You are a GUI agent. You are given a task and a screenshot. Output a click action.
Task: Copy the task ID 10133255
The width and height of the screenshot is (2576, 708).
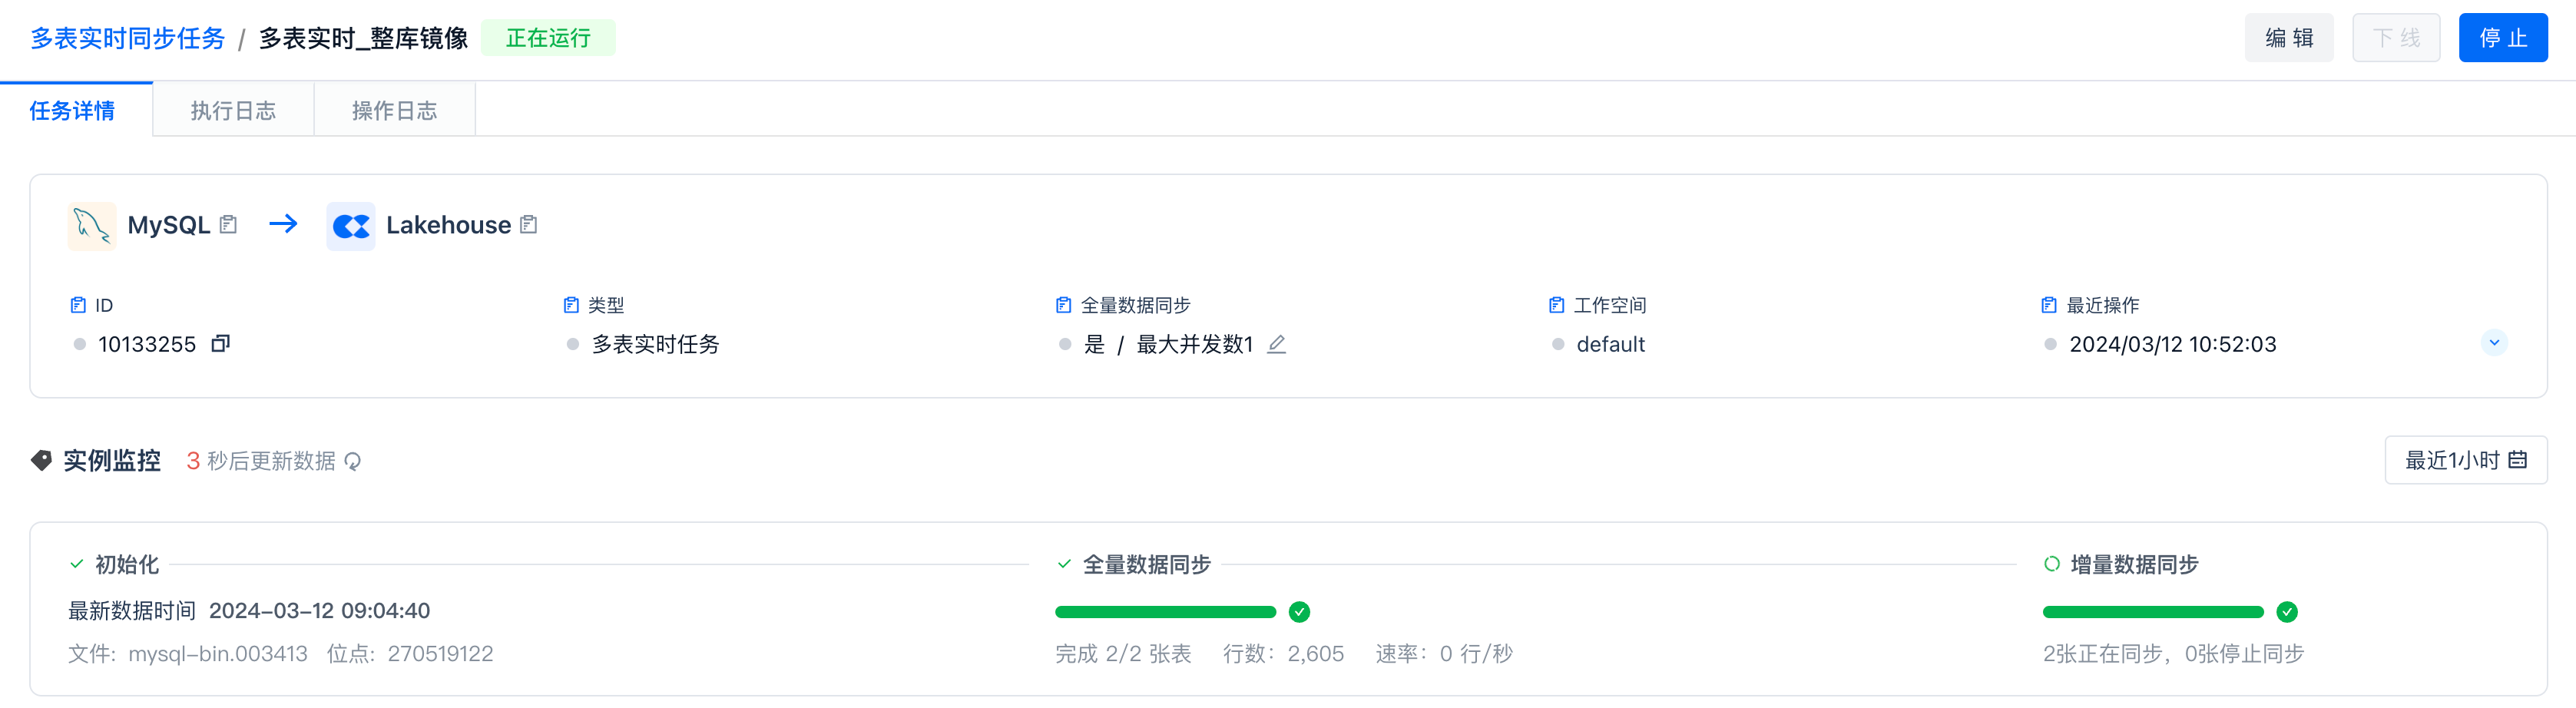pos(221,344)
